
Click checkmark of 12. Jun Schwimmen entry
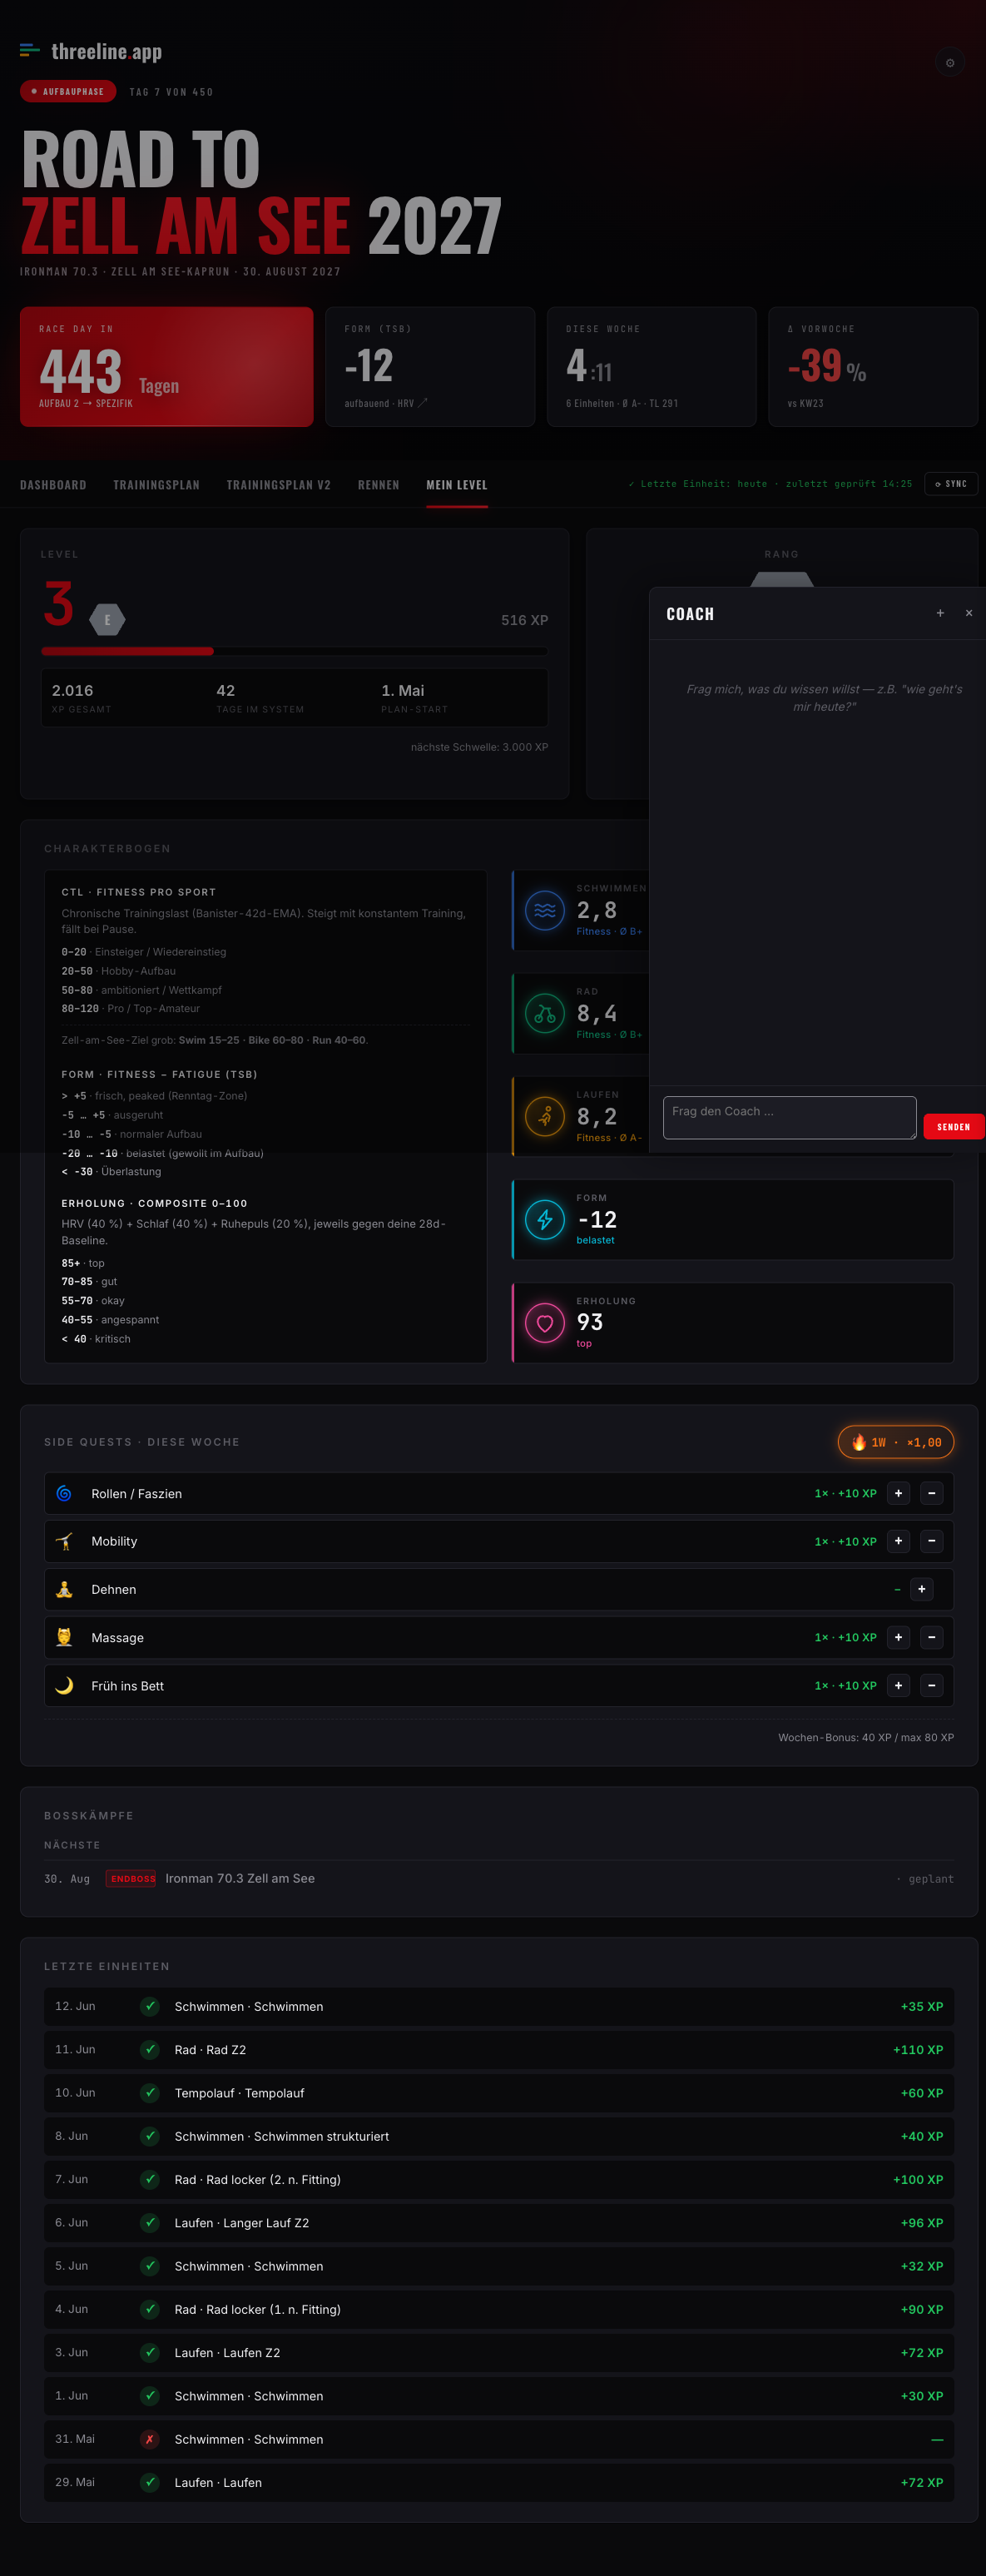click(150, 2006)
